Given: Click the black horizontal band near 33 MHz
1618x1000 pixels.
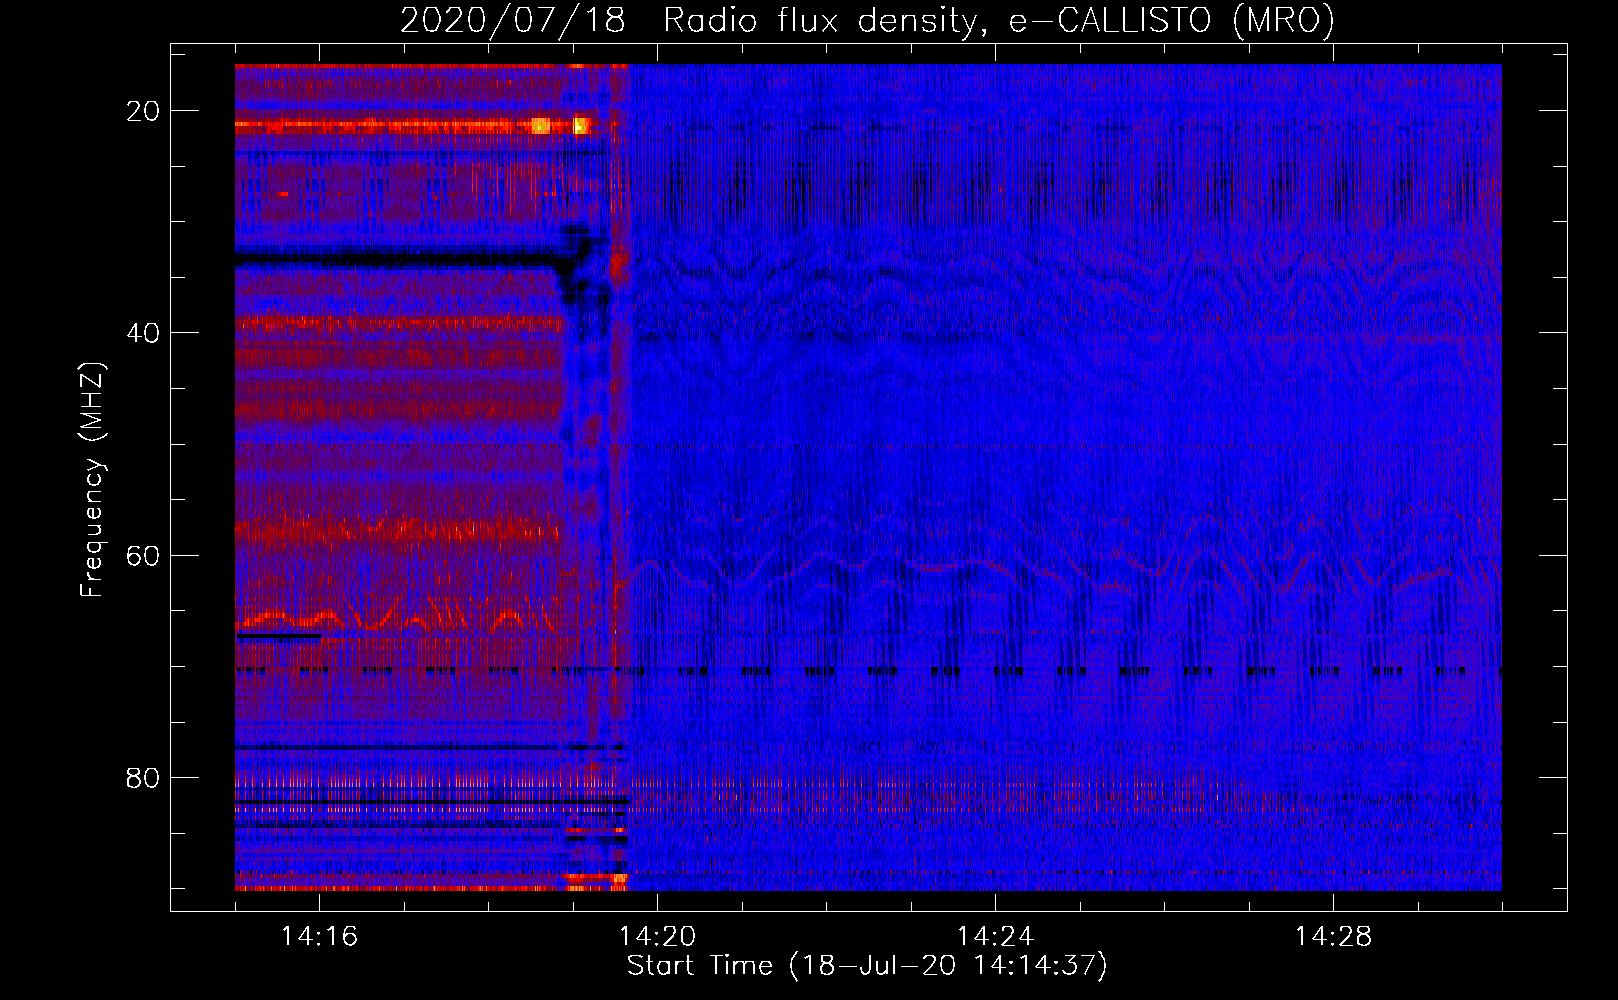Looking at the screenshot, I should (x=400, y=258).
